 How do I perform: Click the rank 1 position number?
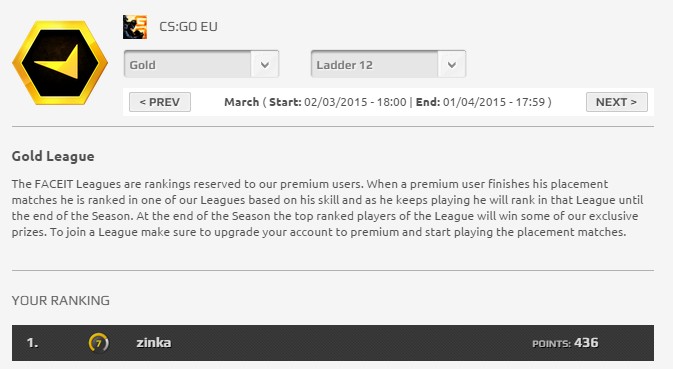[32, 342]
